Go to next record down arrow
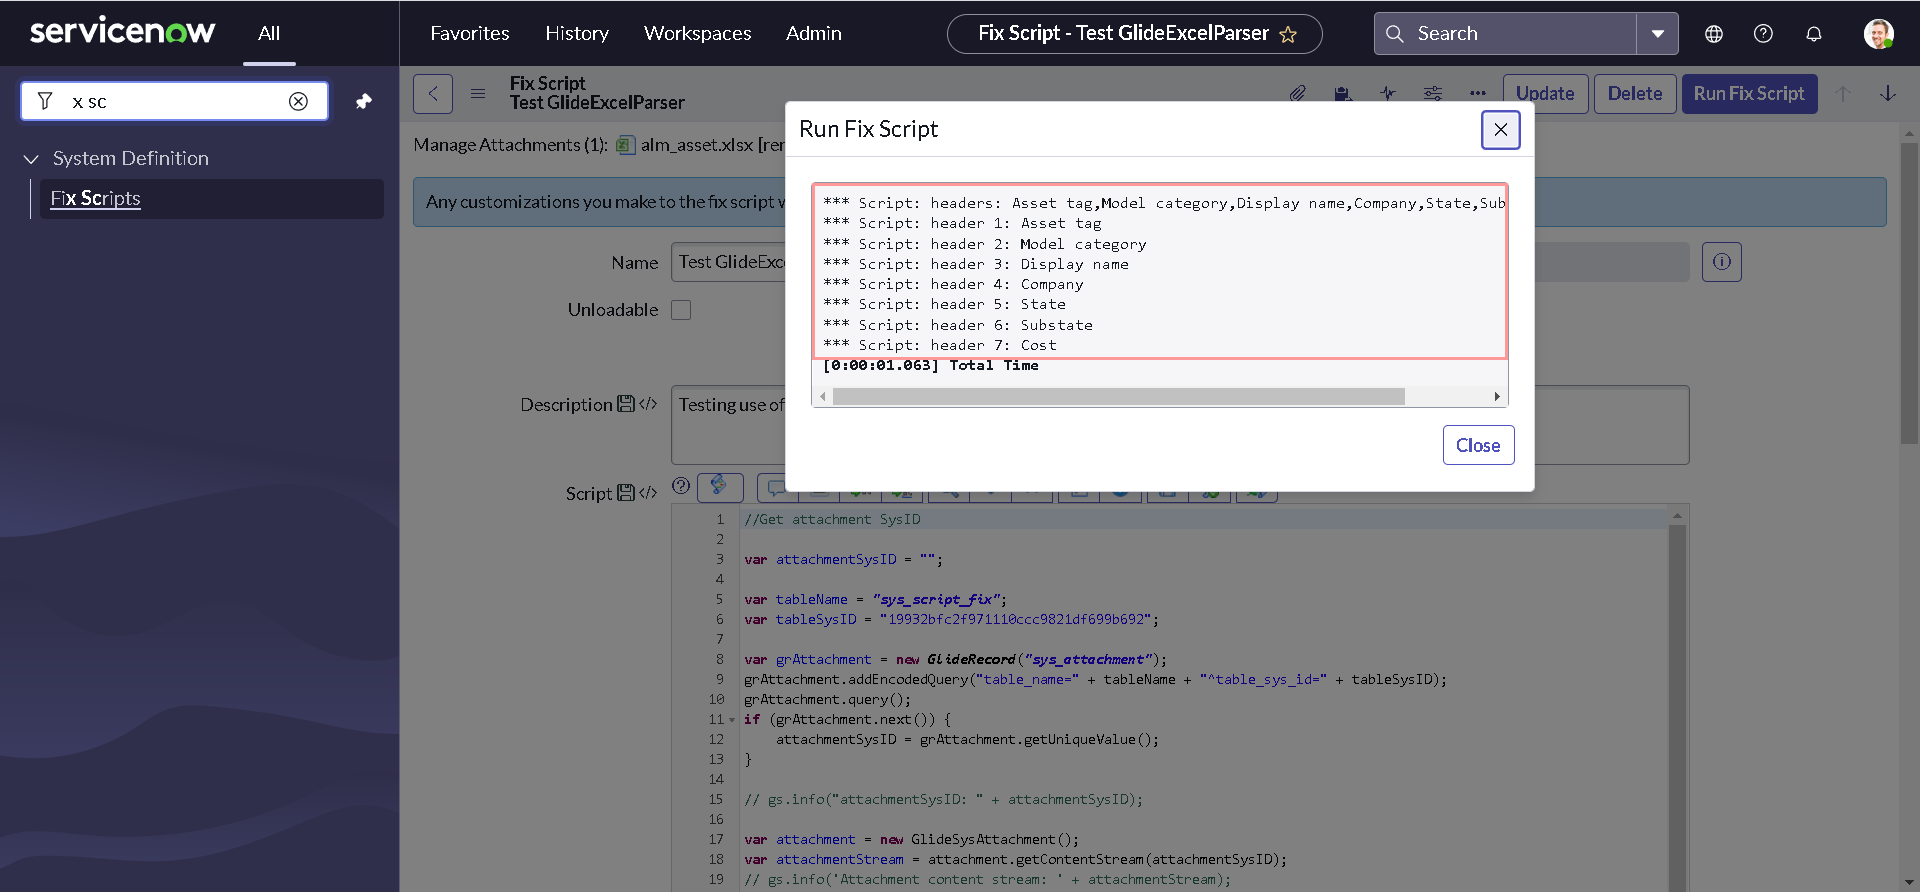Viewport: 1920px width, 892px height. click(1888, 94)
